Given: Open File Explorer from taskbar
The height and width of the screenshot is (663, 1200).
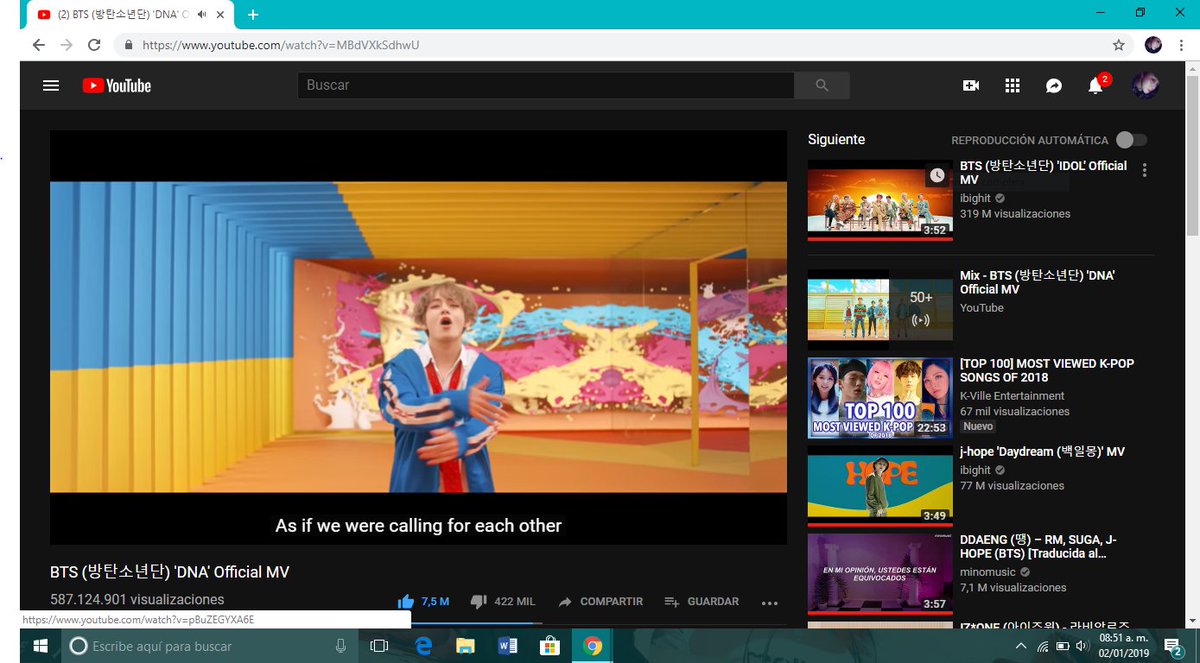Looking at the screenshot, I should point(465,646).
